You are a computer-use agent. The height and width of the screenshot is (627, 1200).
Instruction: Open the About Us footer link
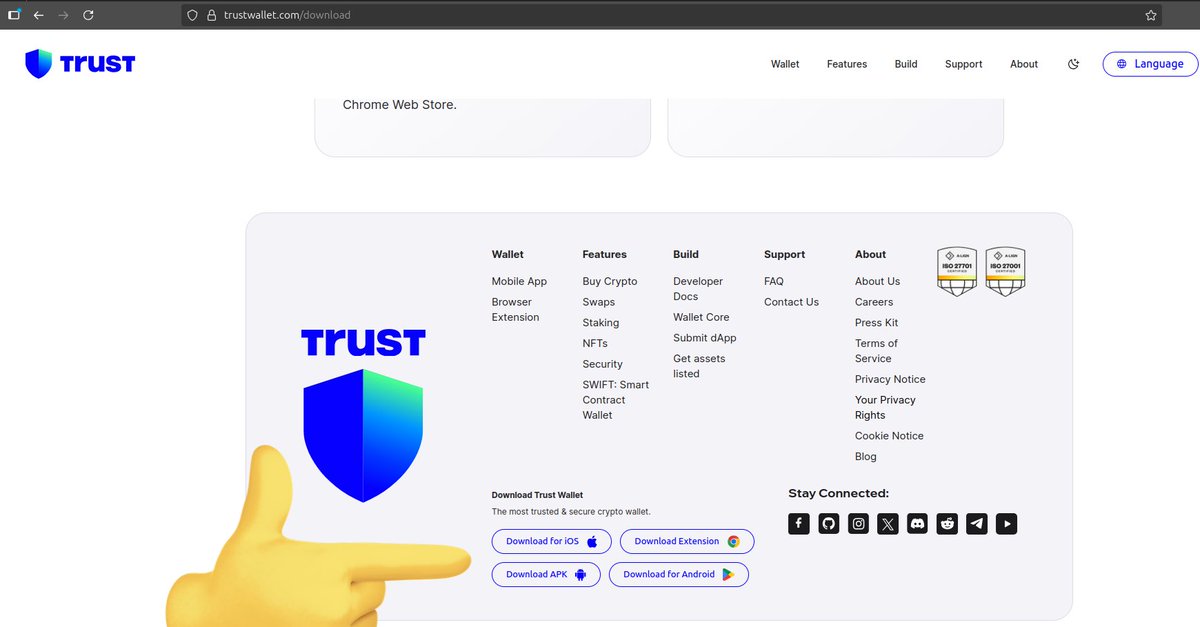877,281
